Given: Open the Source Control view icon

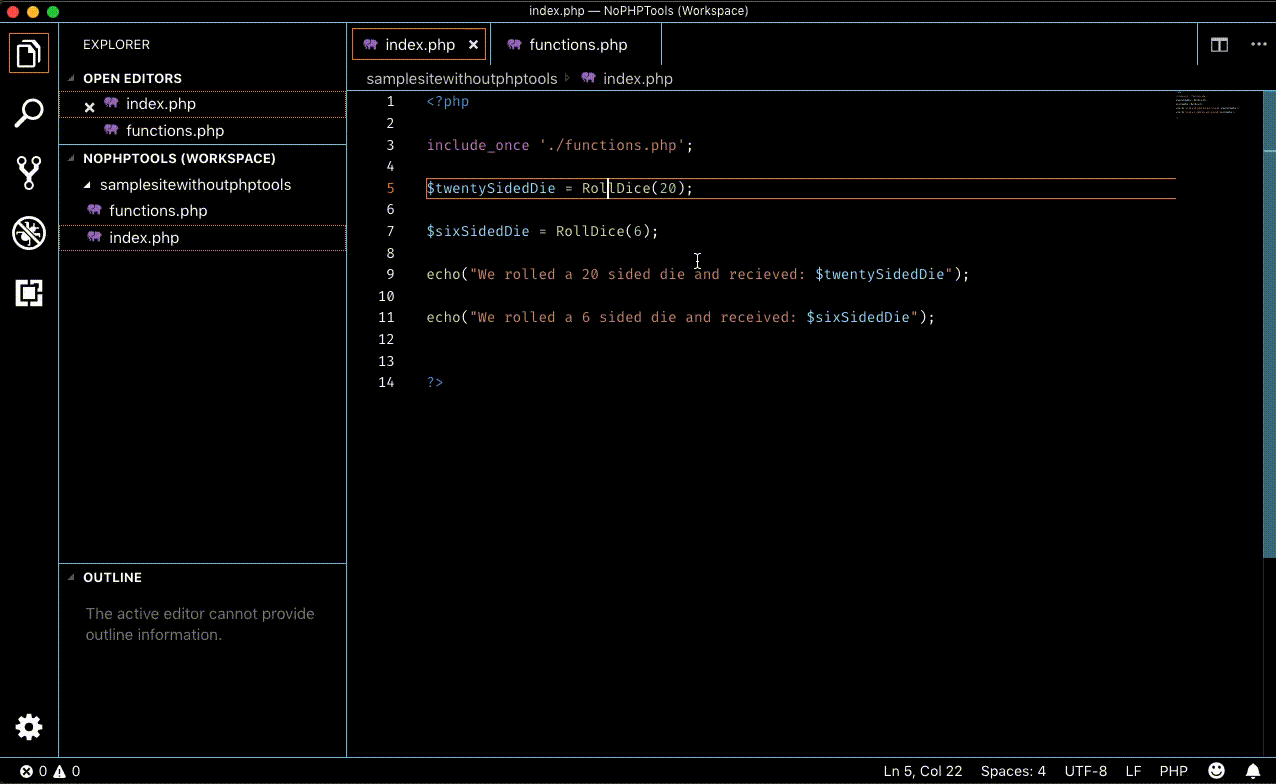Looking at the screenshot, I should (x=29, y=173).
